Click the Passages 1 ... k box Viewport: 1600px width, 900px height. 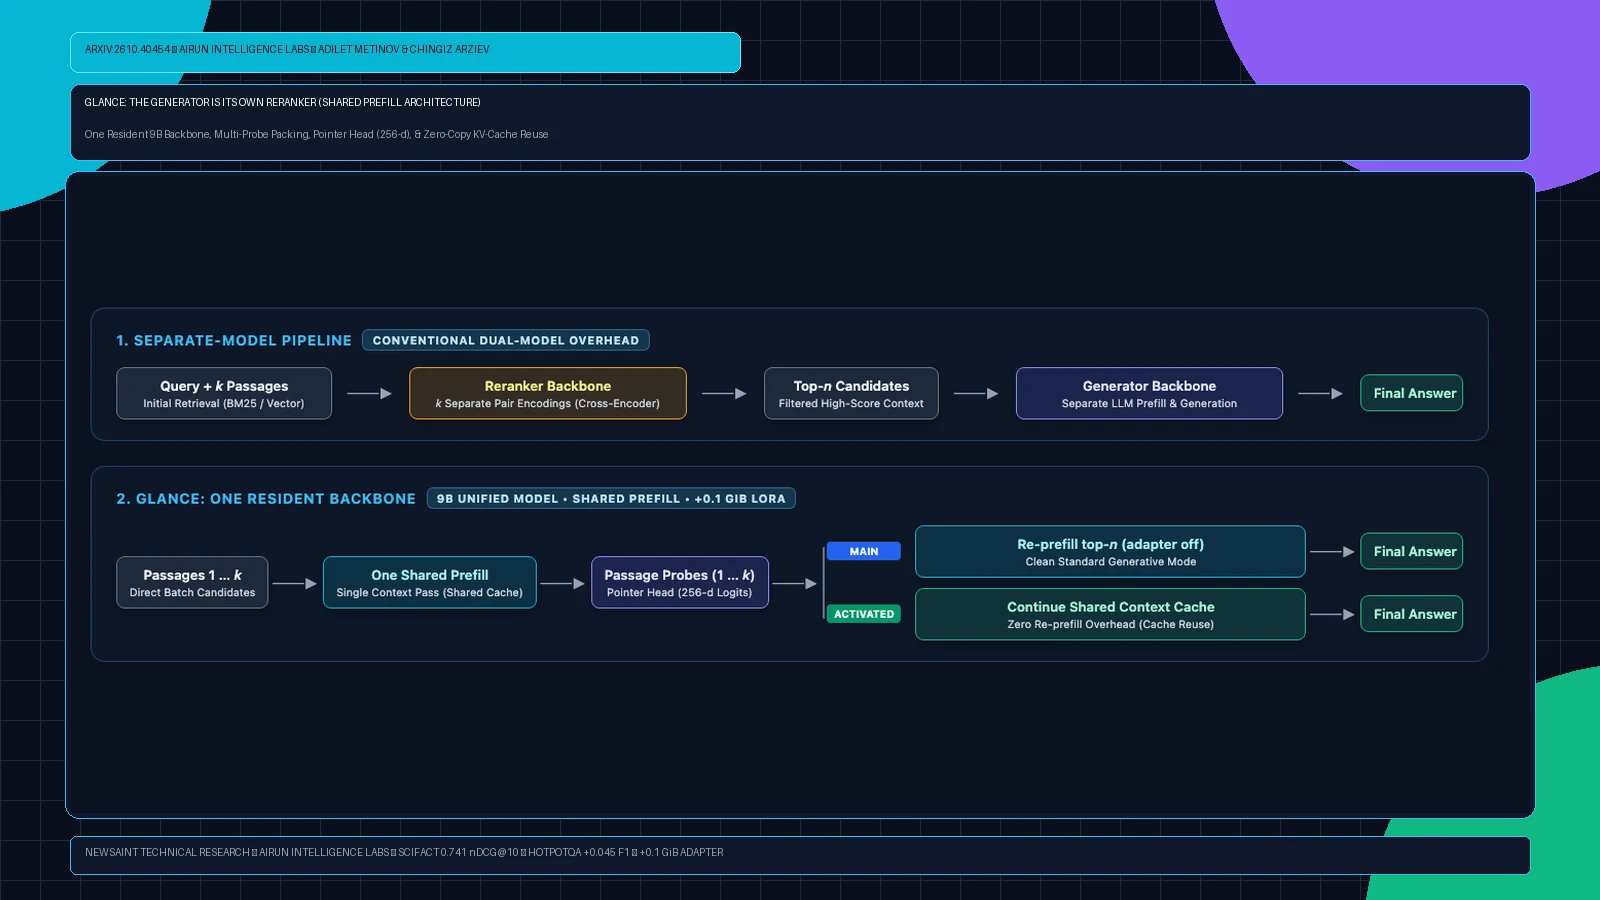192,582
